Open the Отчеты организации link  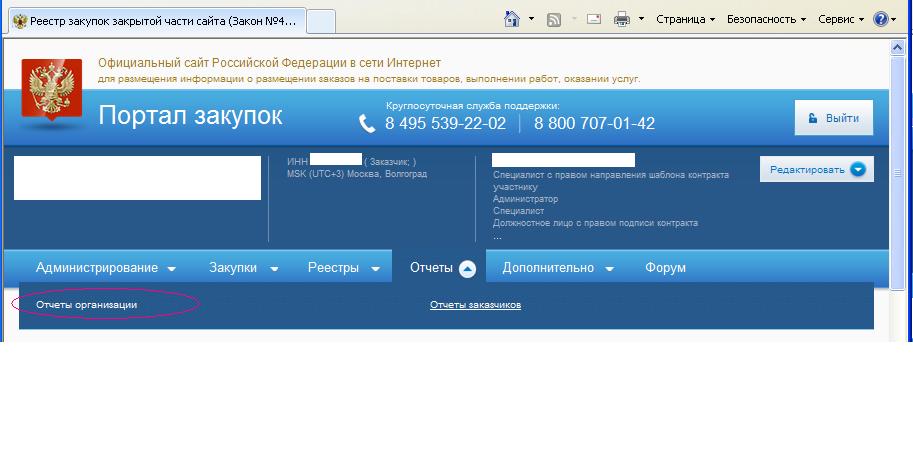point(86,305)
